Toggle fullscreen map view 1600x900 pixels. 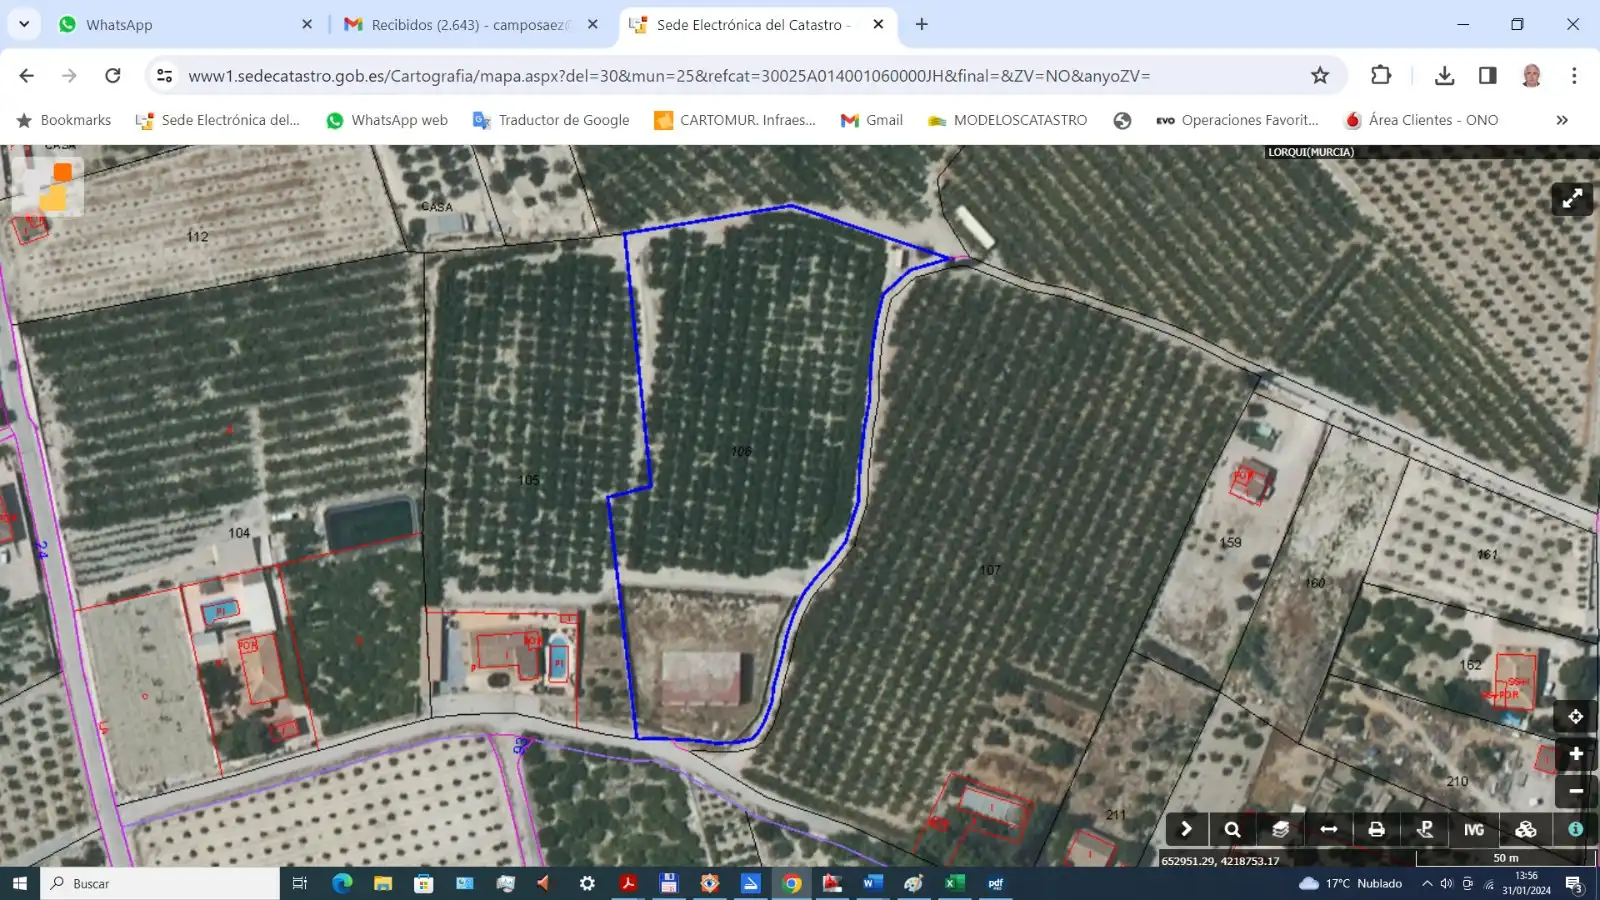pyautogui.click(x=1572, y=199)
